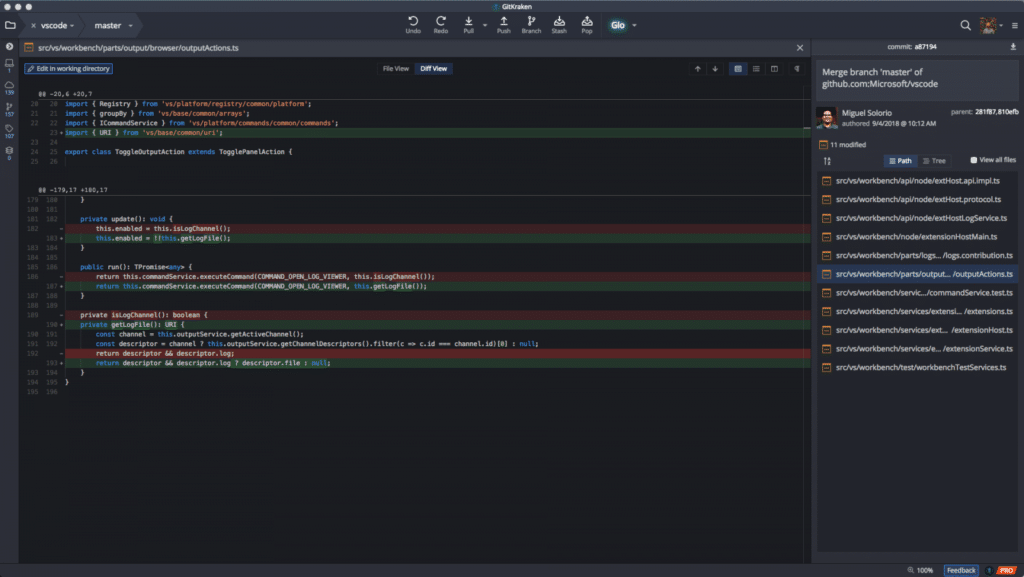Select the commandService.test.ts file
The width and height of the screenshot is (1024, 577).
tap(918, 293)
